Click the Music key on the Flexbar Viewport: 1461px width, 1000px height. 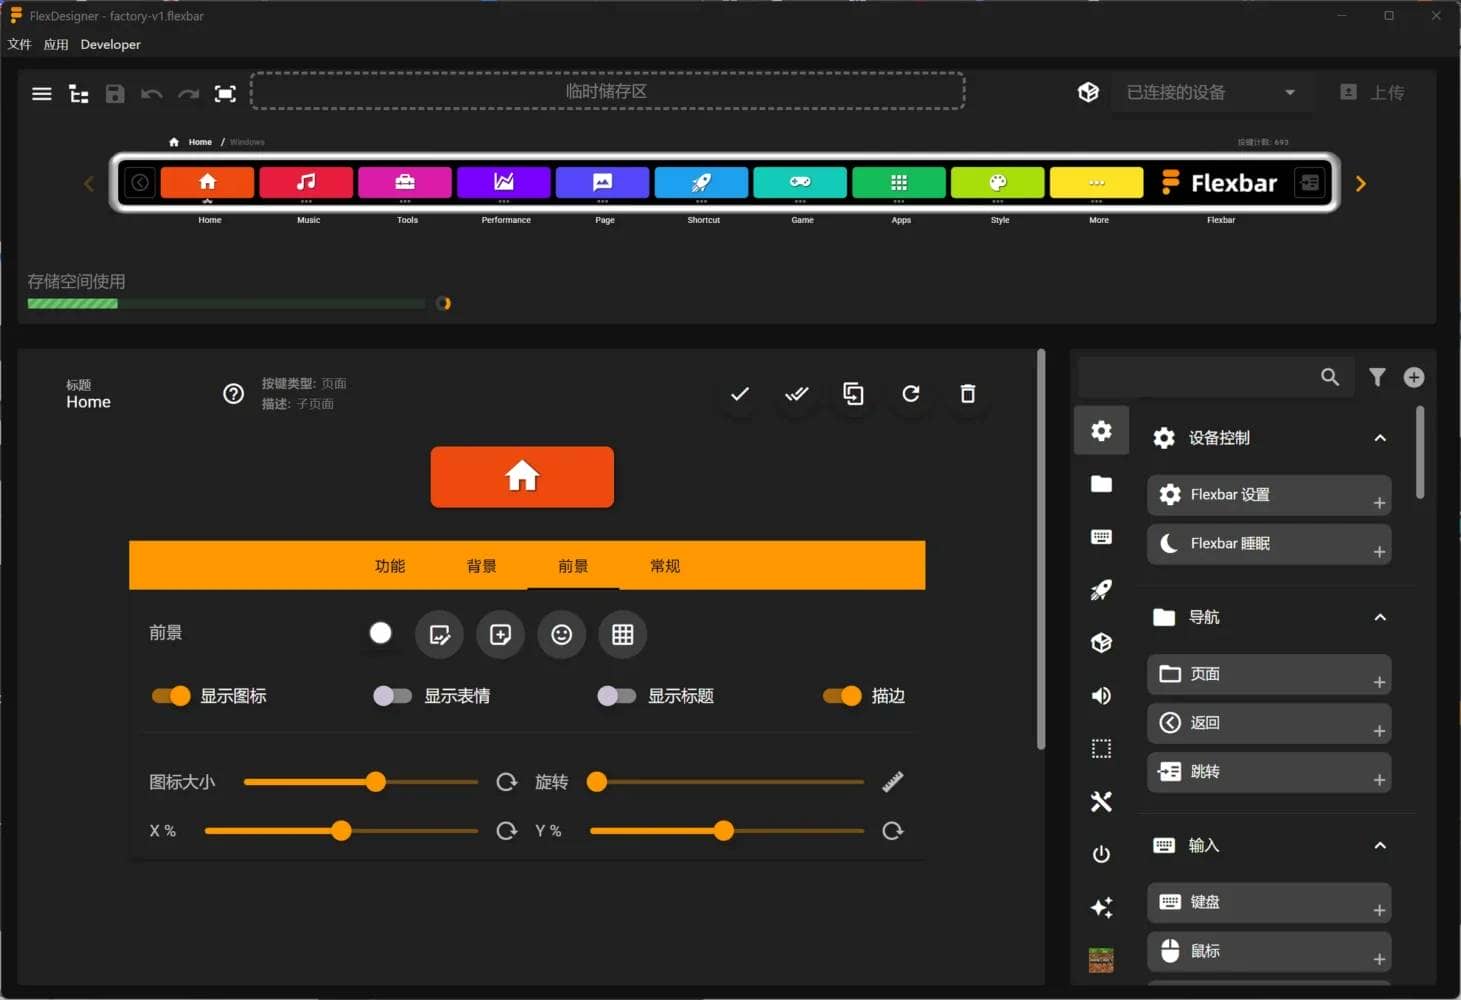(x=306, y=183)
